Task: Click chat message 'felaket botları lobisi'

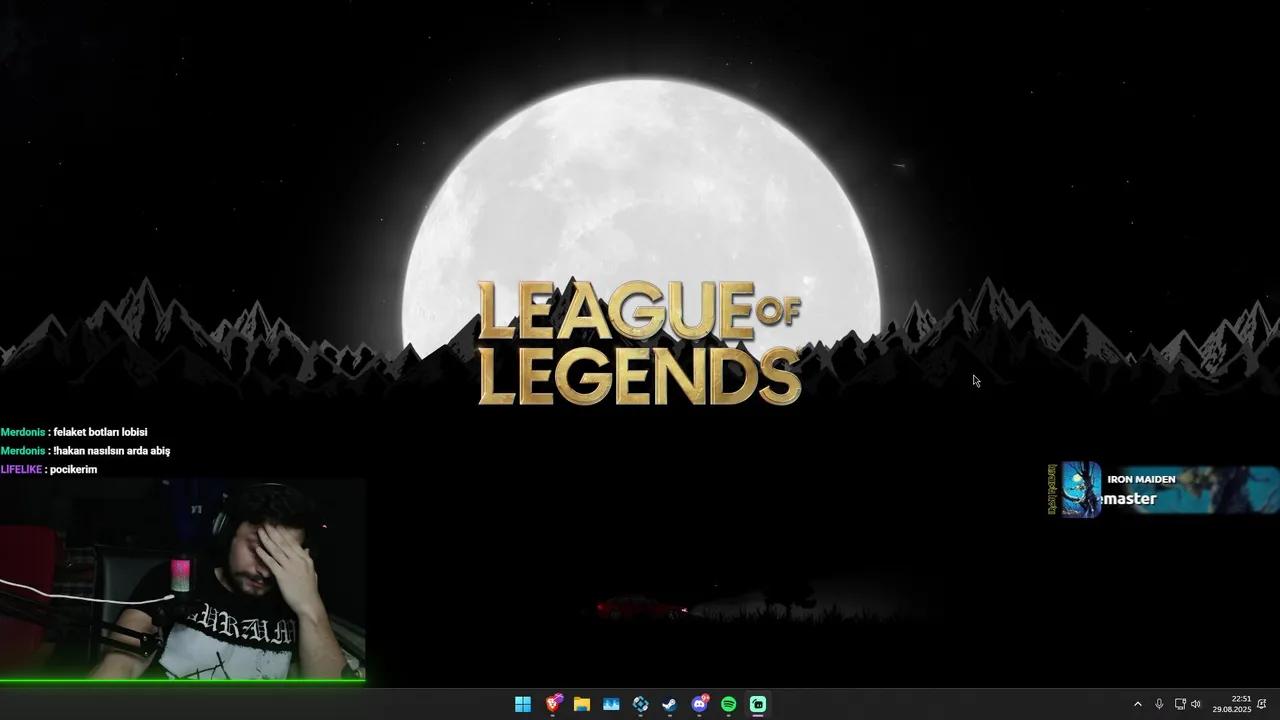Action: (x=100, y=432)
